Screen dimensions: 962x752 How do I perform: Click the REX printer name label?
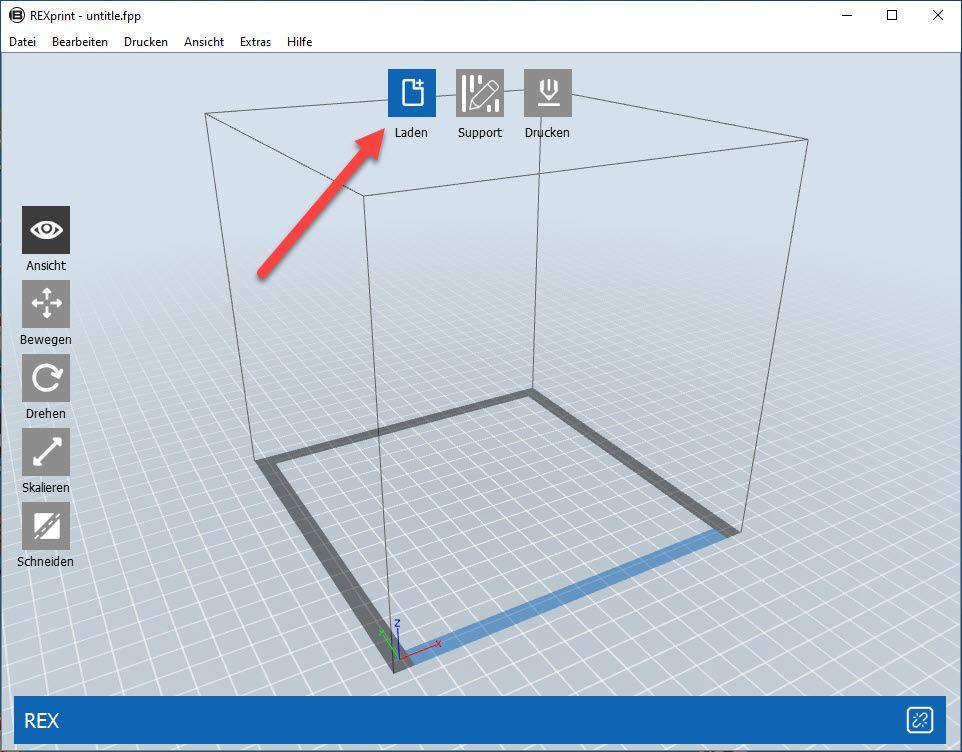42,720
